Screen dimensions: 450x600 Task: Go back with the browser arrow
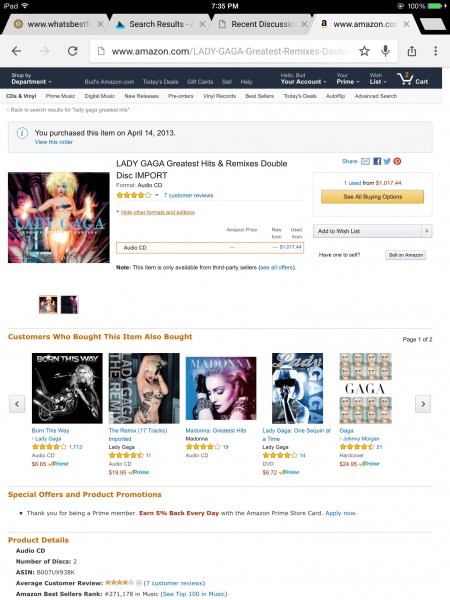(x=16, y=51)
